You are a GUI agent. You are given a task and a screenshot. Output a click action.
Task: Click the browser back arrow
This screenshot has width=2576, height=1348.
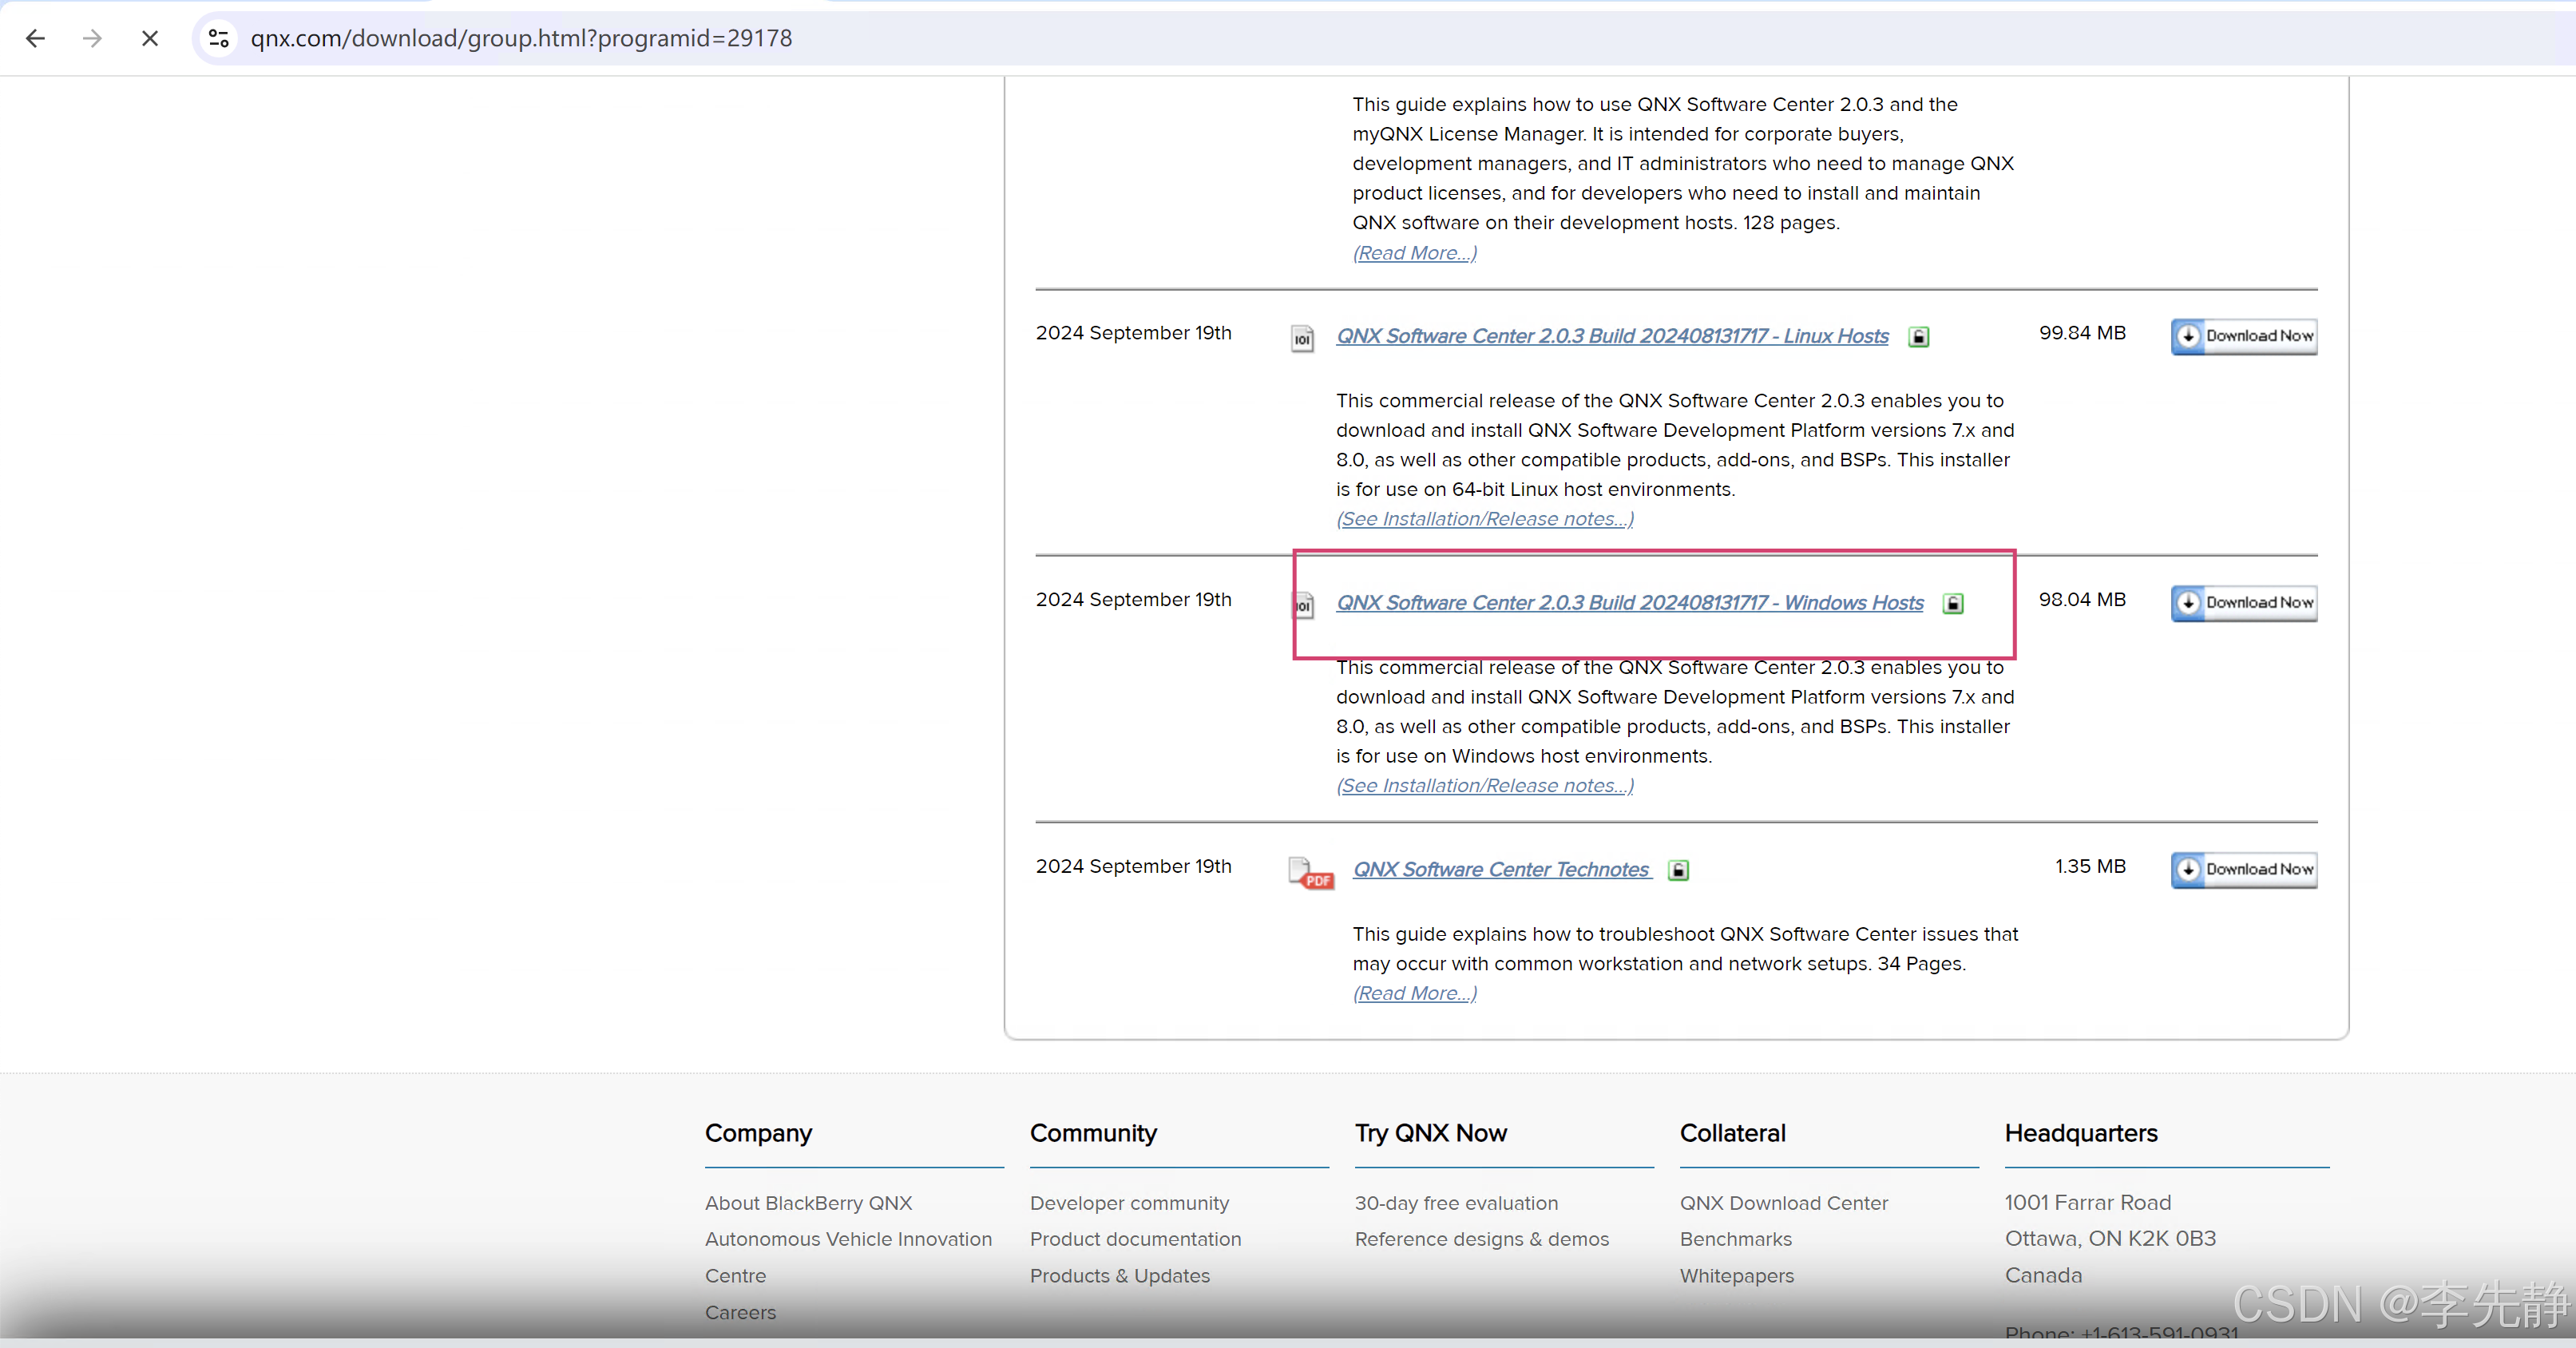(36, 38)
